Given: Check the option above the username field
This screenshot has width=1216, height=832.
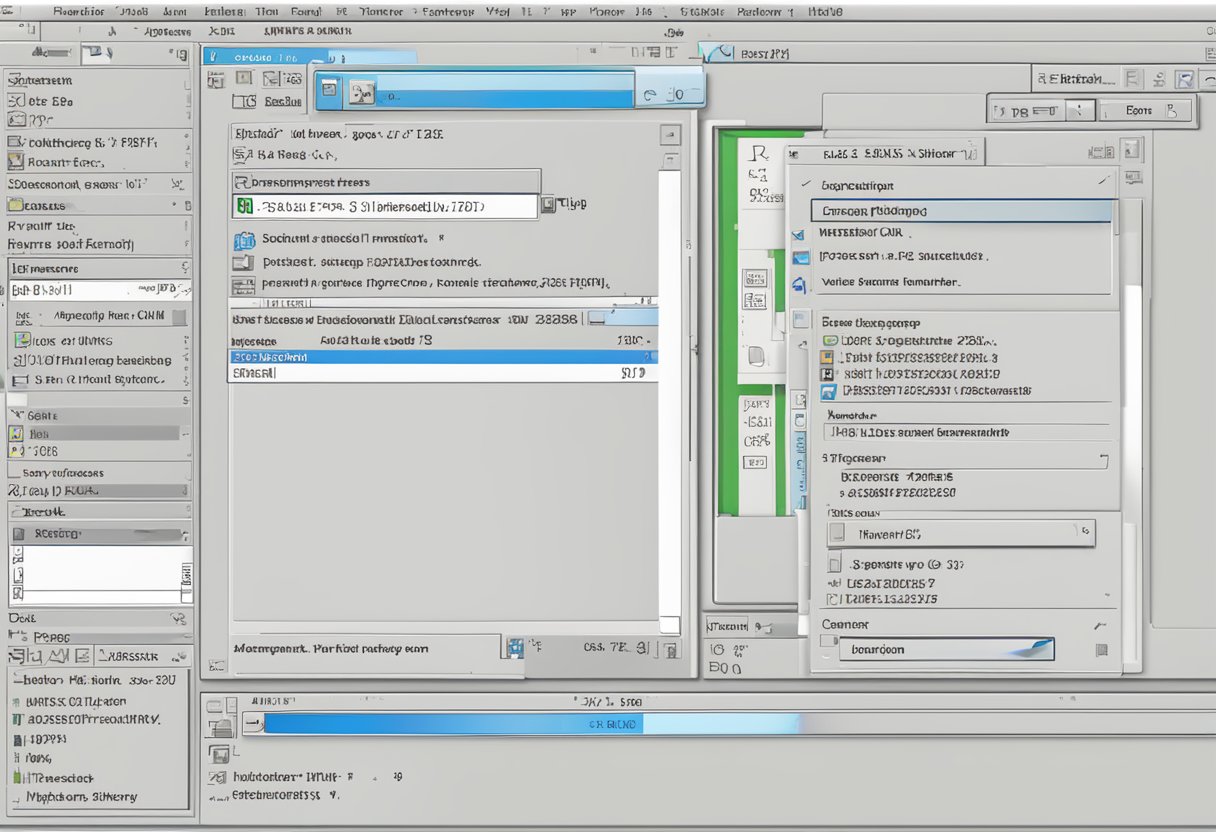Looking at the screenshot, I should point(828,391).
